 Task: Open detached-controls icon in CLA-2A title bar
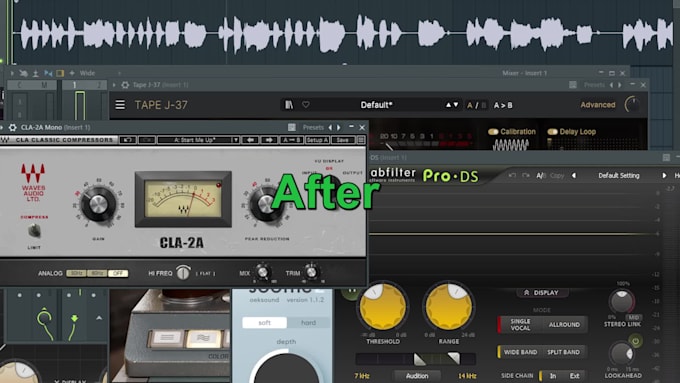tap(292, 127)
